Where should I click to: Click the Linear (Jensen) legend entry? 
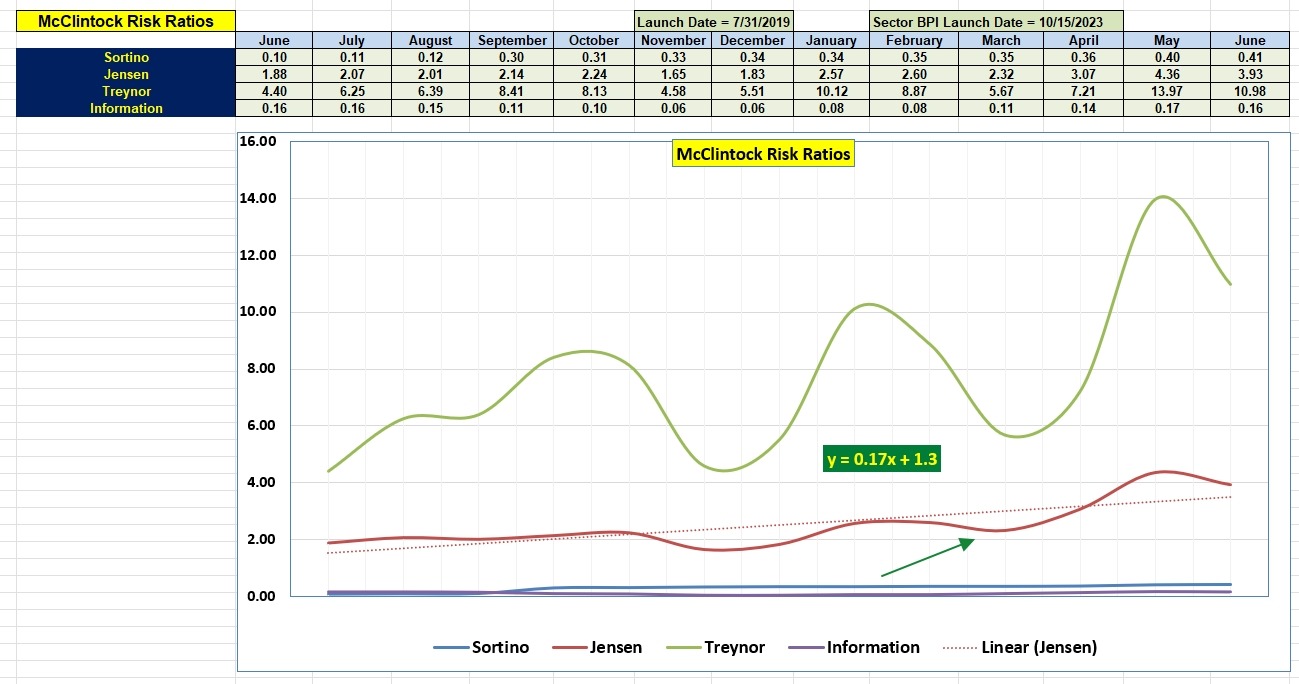click(1020, 648)
